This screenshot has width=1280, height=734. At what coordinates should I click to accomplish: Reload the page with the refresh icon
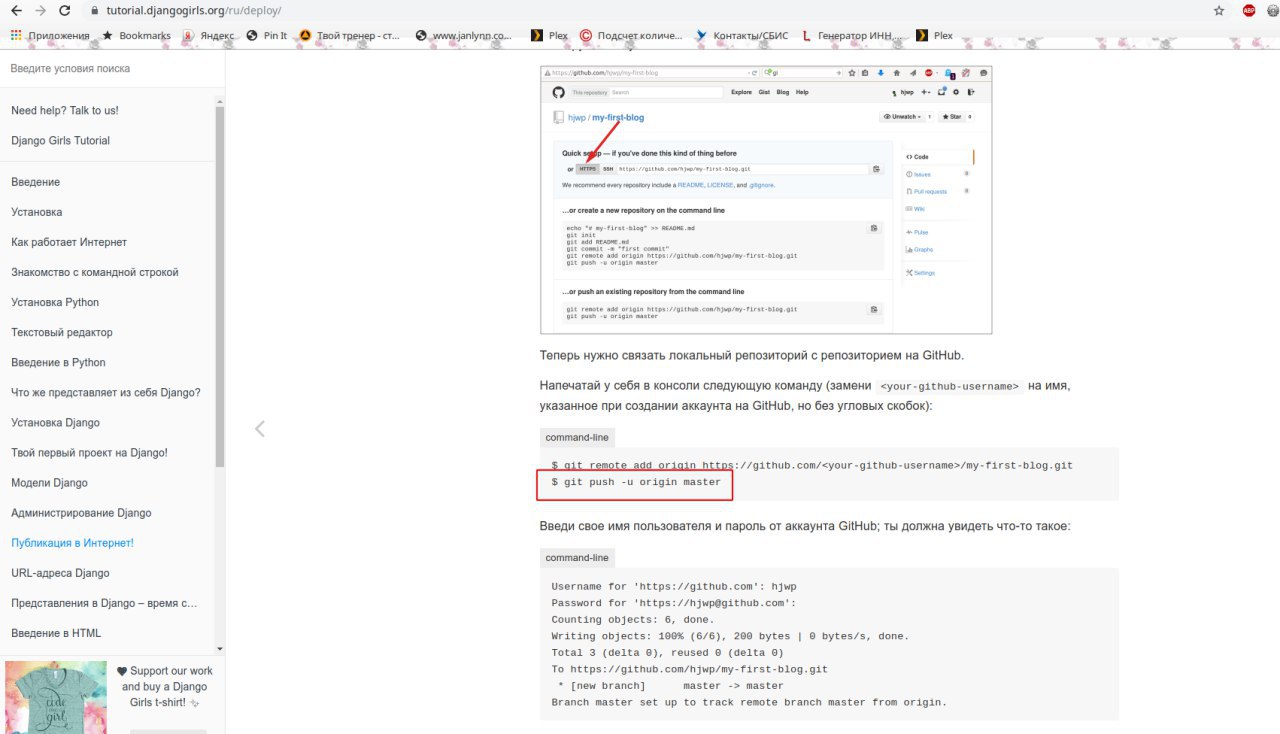pyautogui.click(x=65, y=10)
